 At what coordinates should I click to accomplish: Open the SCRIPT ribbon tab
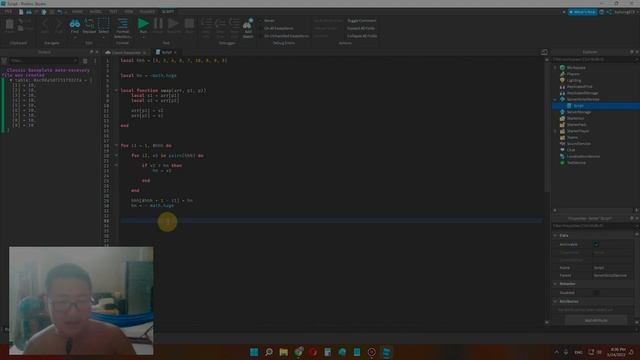coord(167,12)
